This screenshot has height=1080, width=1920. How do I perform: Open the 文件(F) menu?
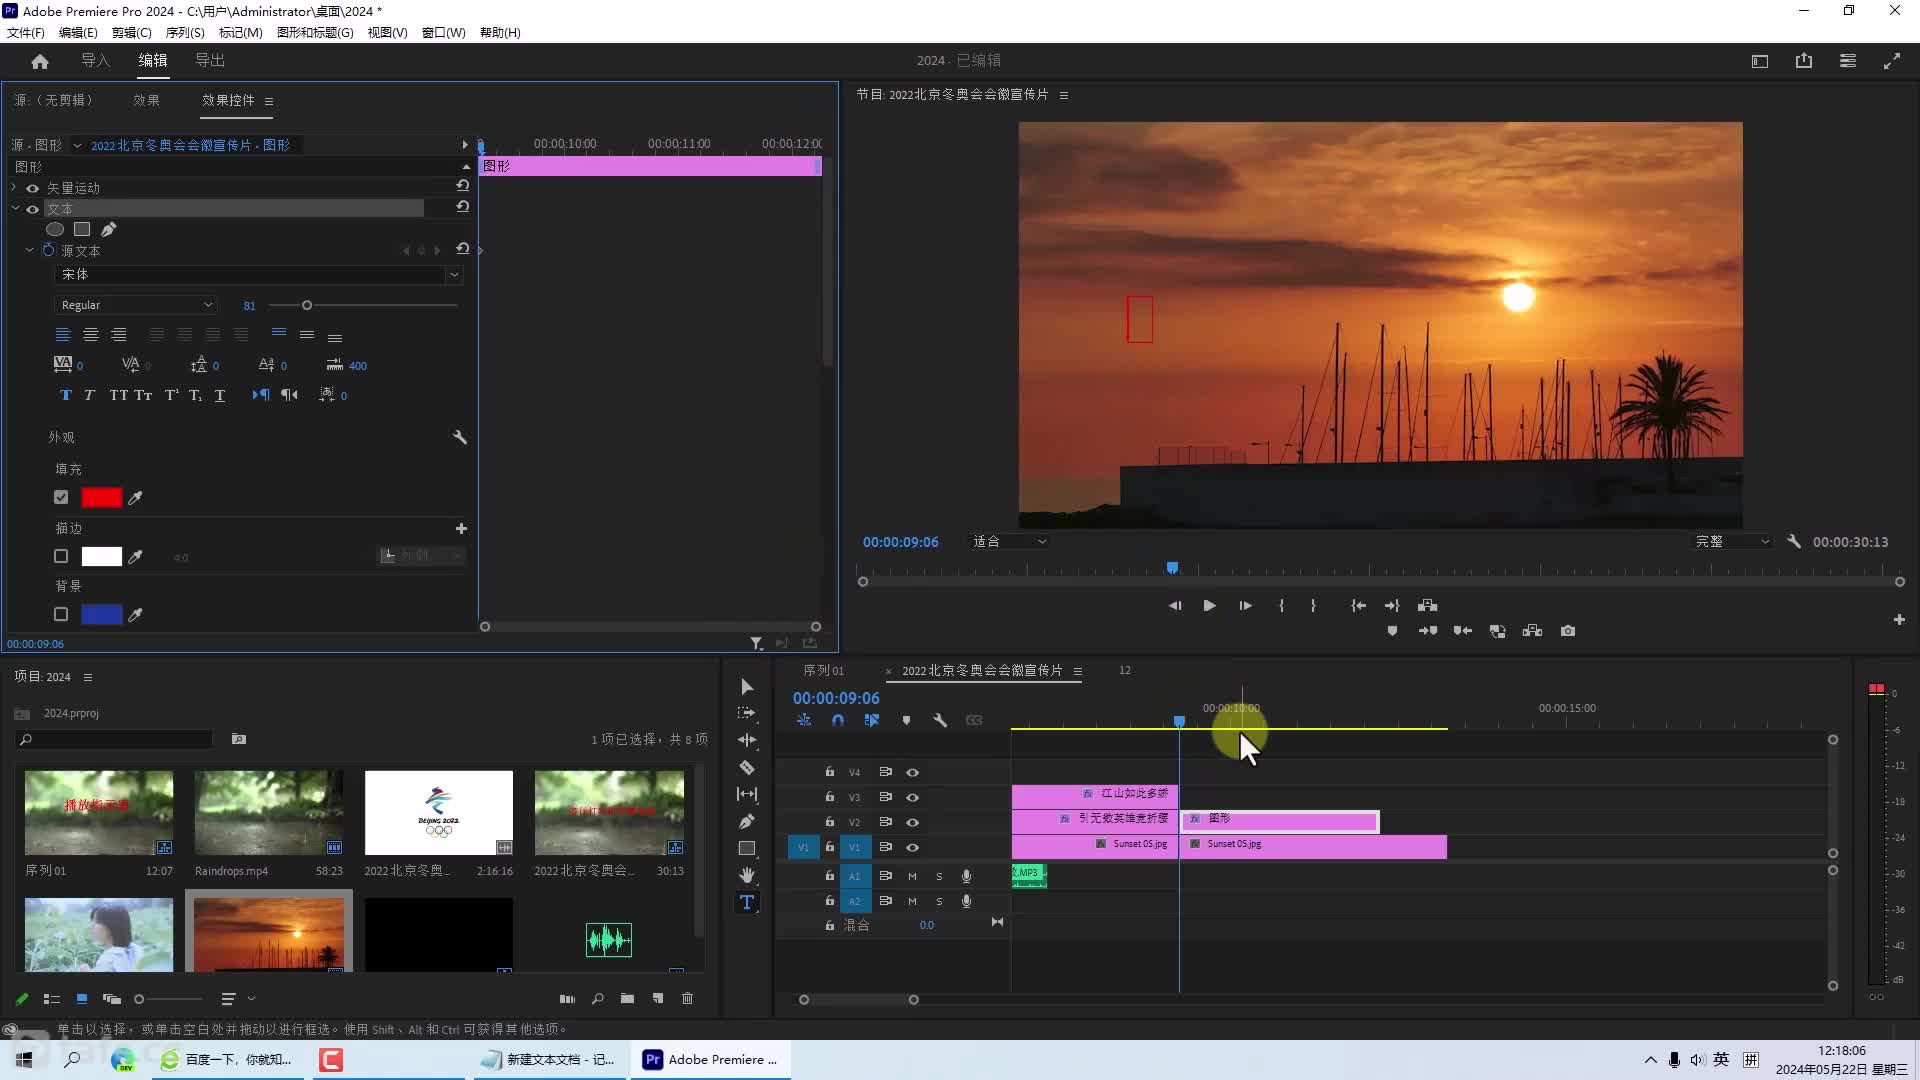tap(26, 32)
